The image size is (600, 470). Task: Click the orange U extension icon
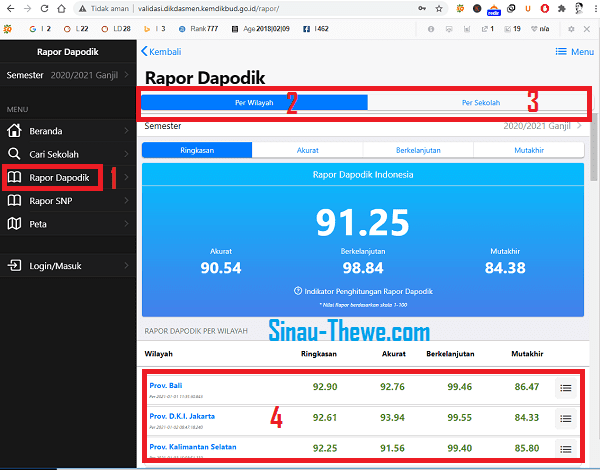point(528,8)
